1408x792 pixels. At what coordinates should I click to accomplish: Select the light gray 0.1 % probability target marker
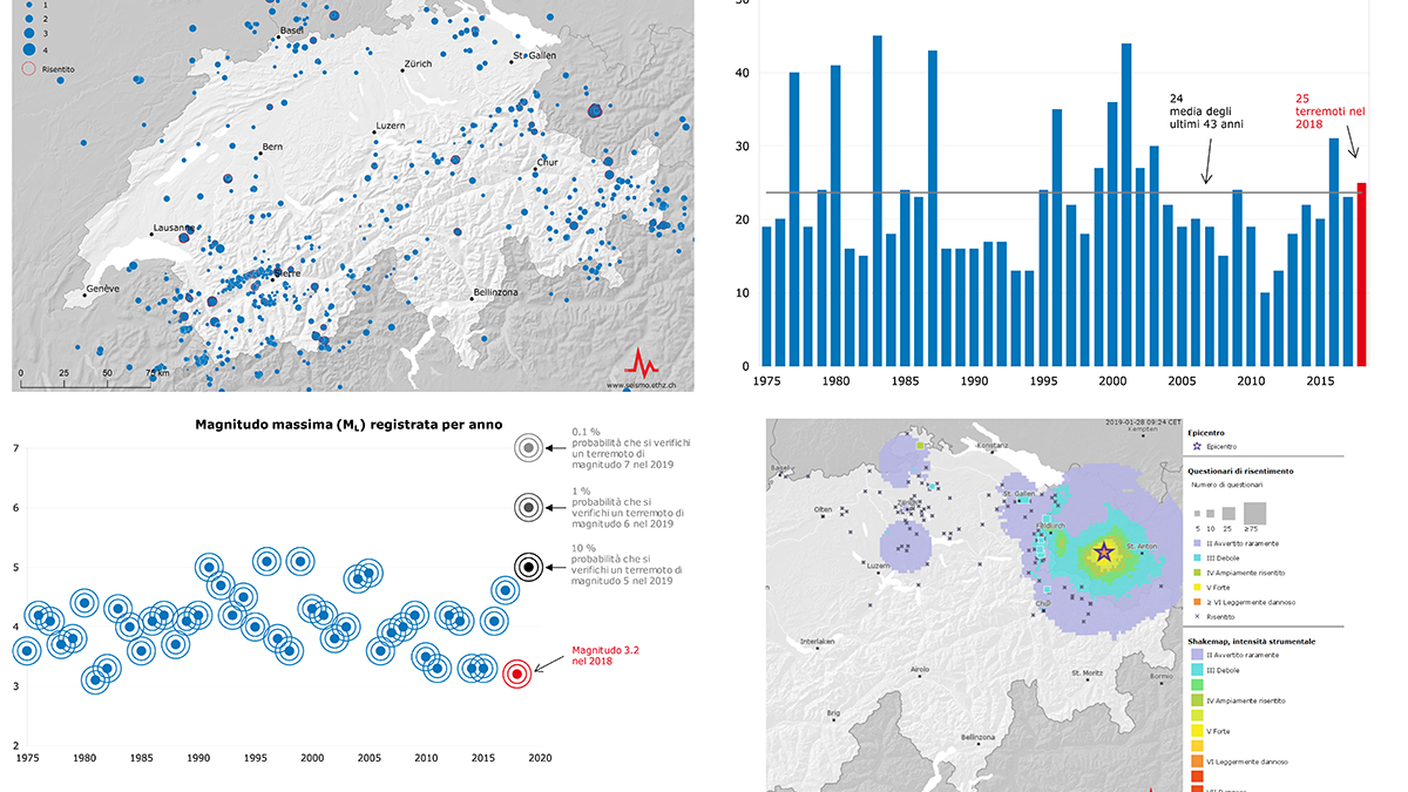[529, 448]
